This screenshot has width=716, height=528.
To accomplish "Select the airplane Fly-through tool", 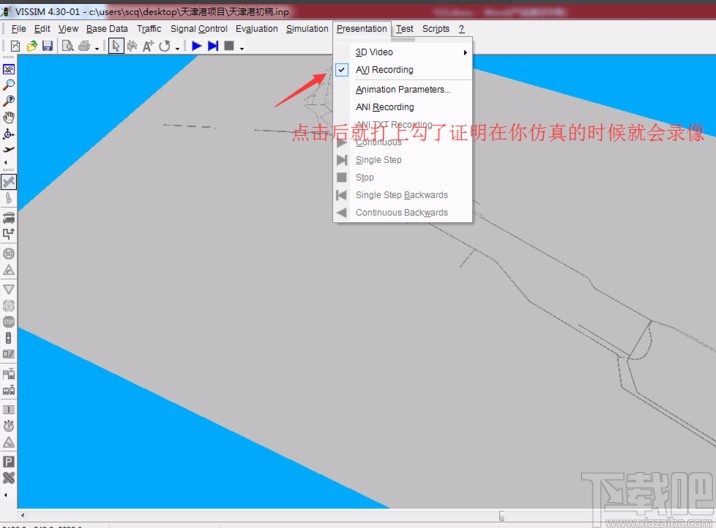I will coord(9,149).
